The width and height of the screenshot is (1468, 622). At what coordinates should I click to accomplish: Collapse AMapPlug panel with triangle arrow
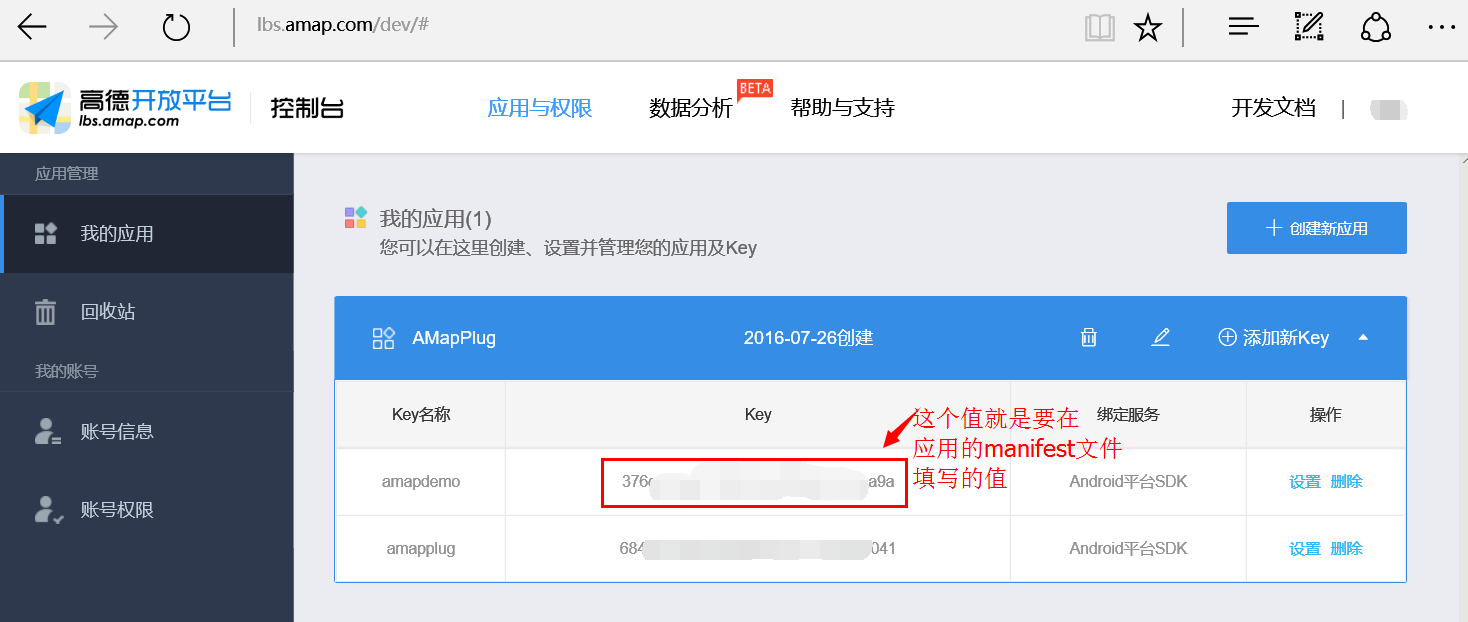(1362, 338)
